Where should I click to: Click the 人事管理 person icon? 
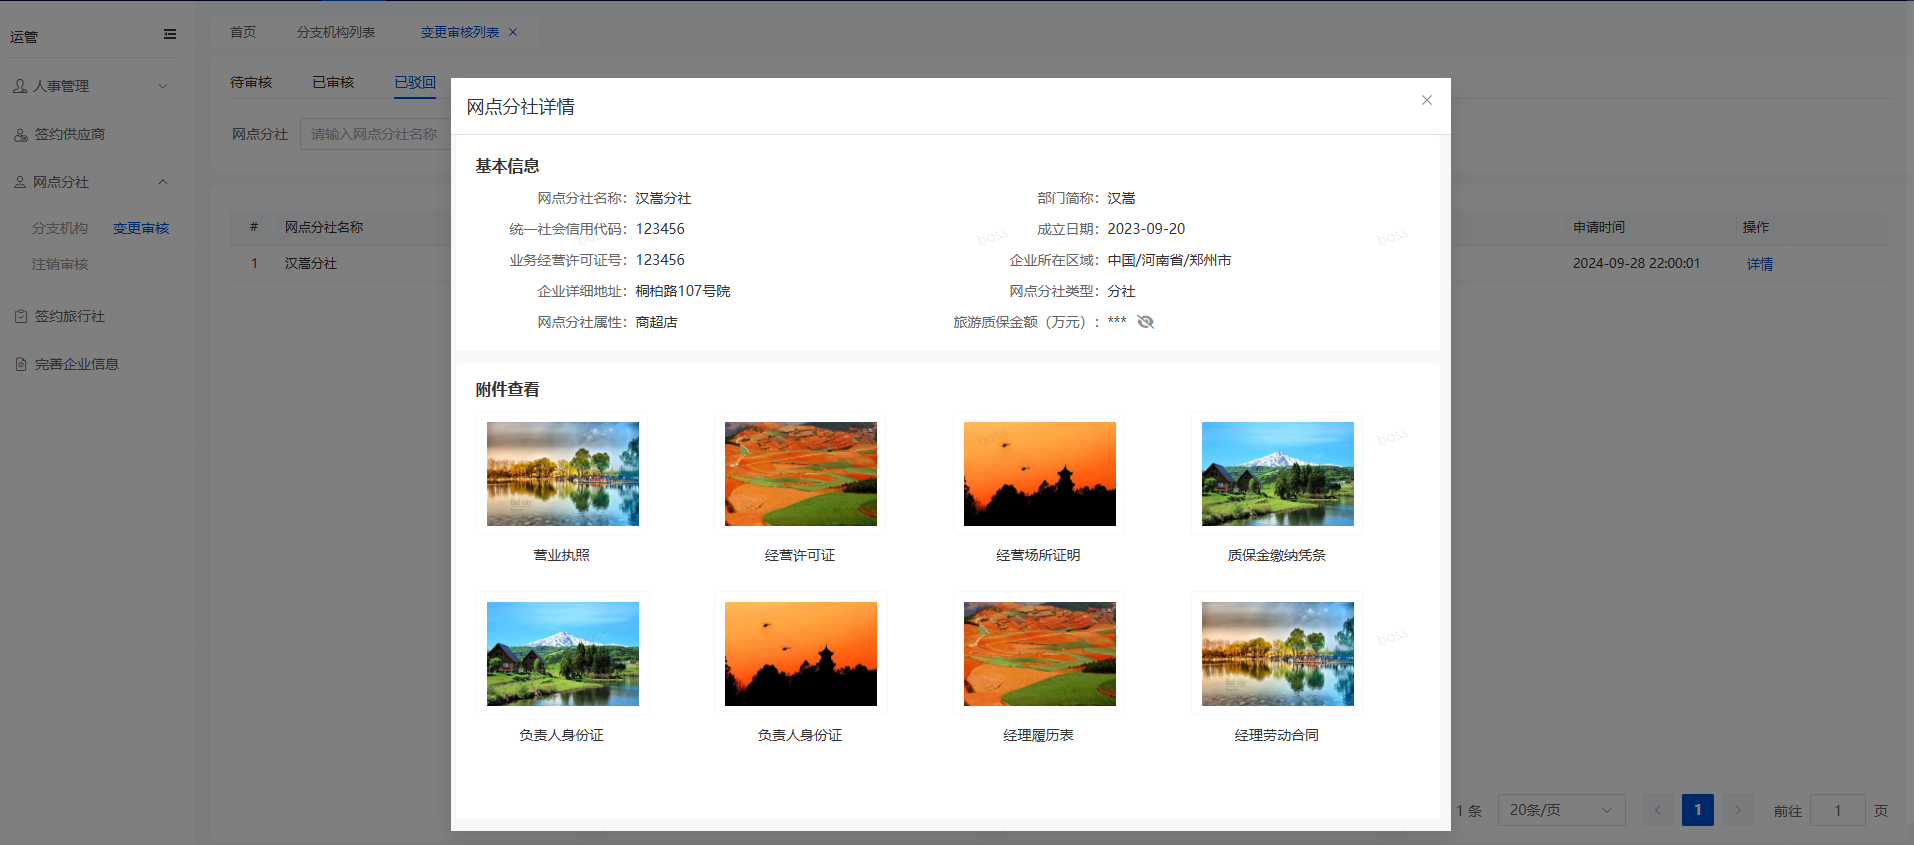point(20,86)
